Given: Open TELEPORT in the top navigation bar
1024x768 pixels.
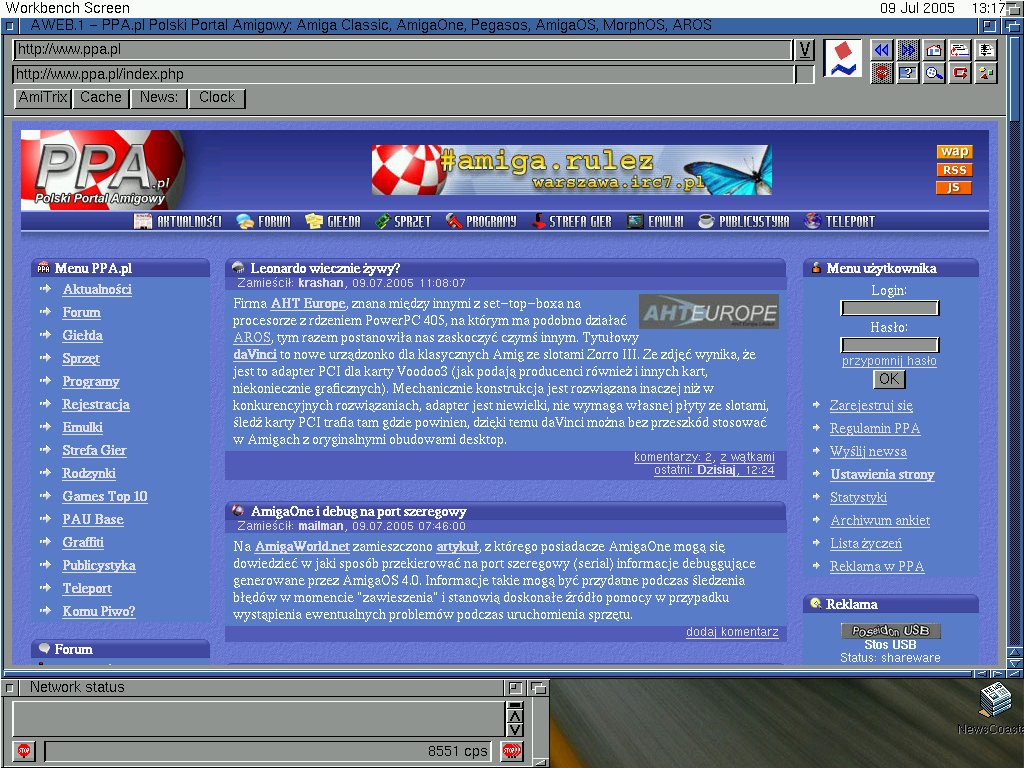Looking at the screenshot, I should 840,221.
